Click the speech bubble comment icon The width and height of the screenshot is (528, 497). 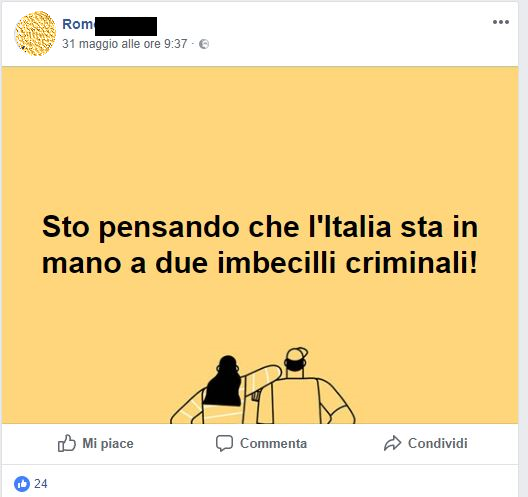click(x=224, y=443)
